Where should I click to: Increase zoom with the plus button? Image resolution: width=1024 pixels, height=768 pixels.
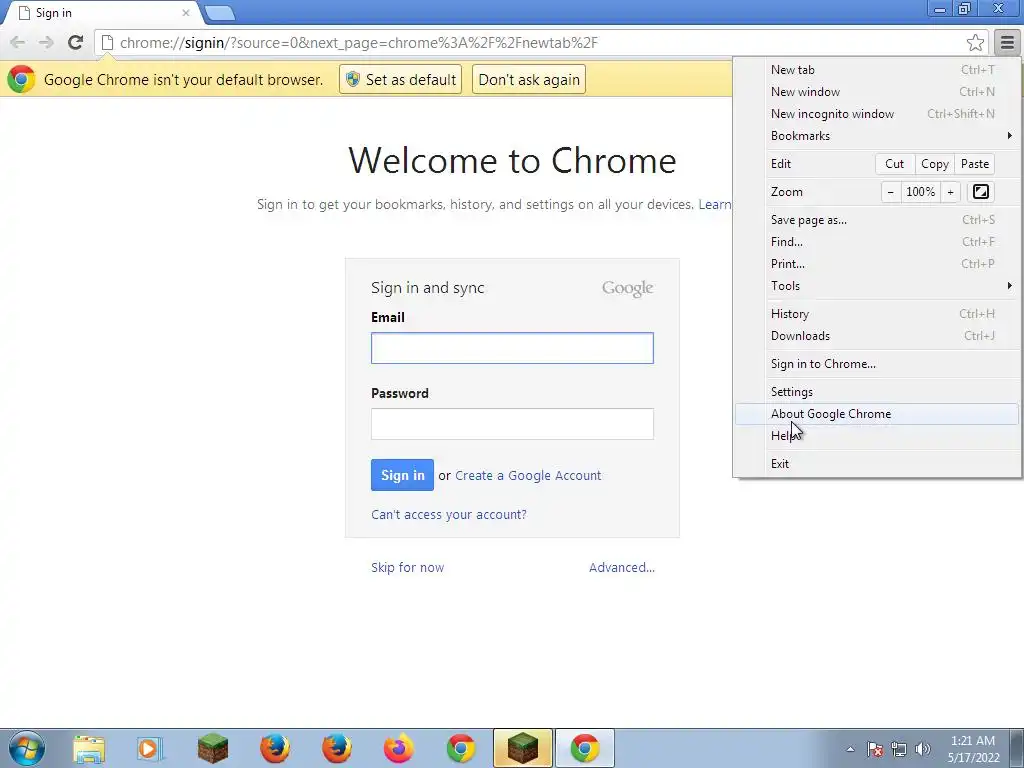click(950, 192)
